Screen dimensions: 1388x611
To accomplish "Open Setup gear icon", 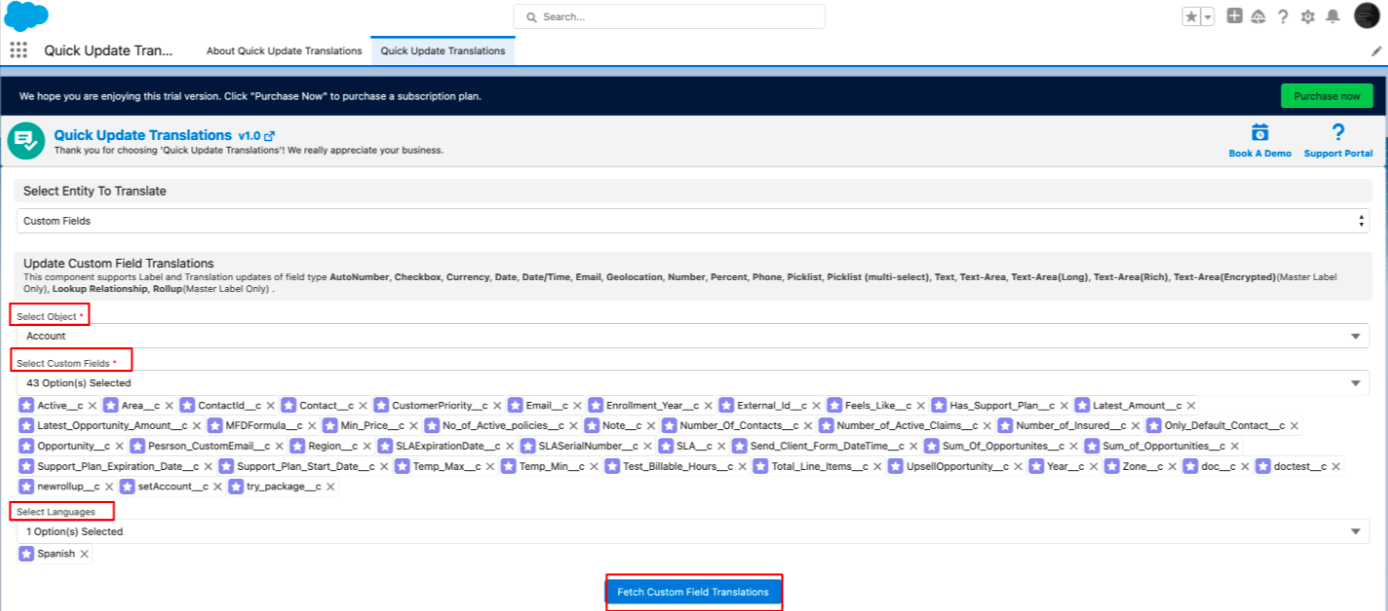I will pos(1308,17).
